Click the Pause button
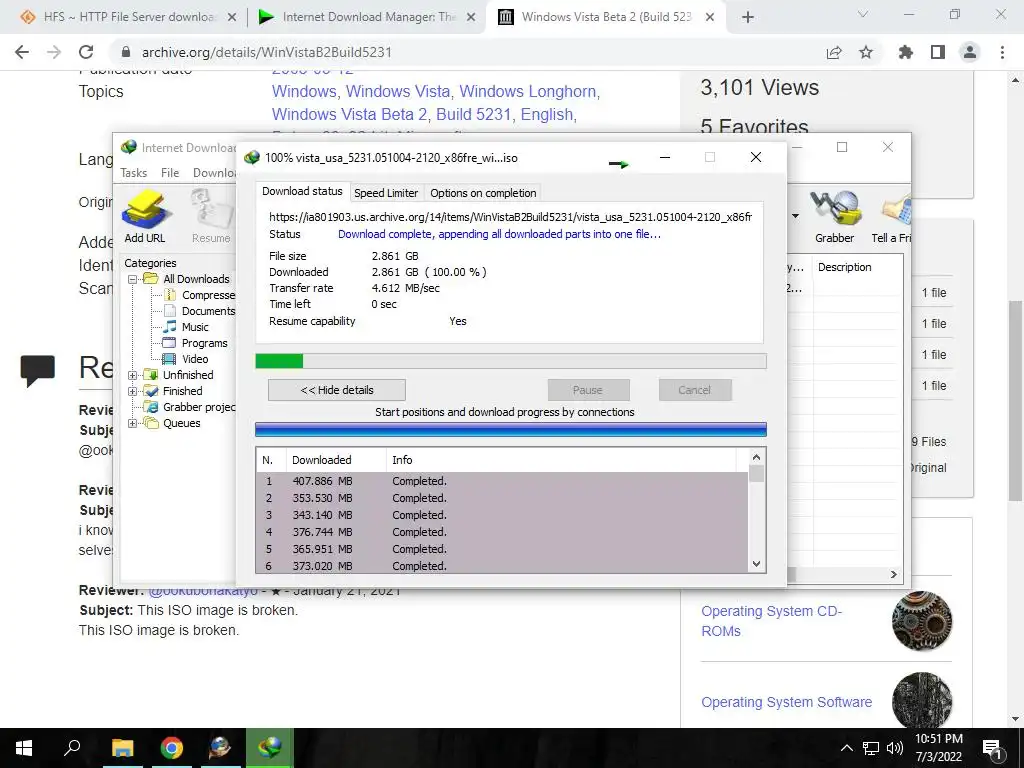This screenshot has height=768, width=1024. tap(588, 390)
